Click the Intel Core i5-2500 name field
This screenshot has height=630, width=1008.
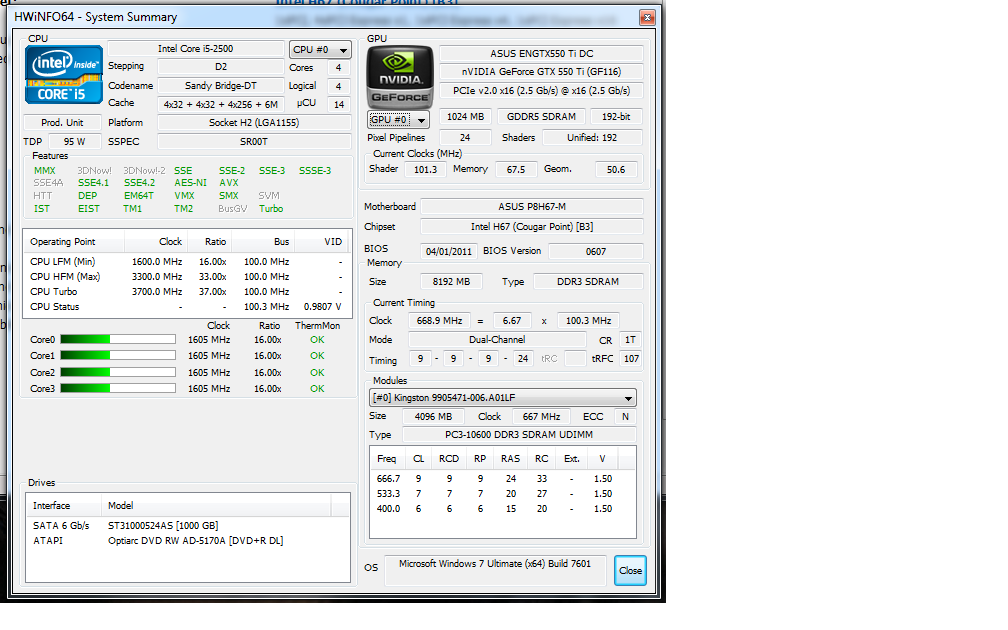click(195, 49)
